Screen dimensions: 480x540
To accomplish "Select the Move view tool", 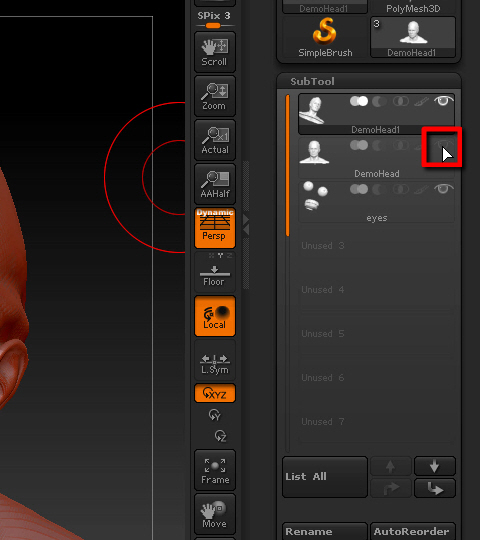I will click(215, 514).
